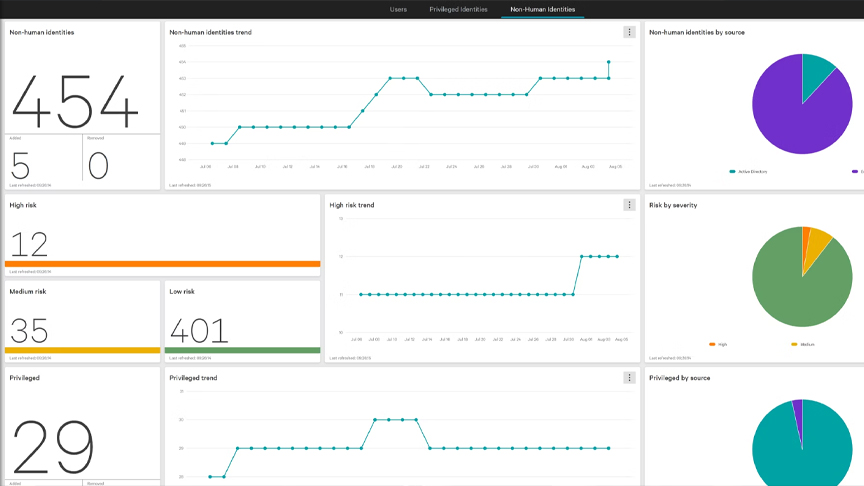Switch to the Privileged Identities tab
This screenshot has width=864, height=486.
(x=458, y=9)
